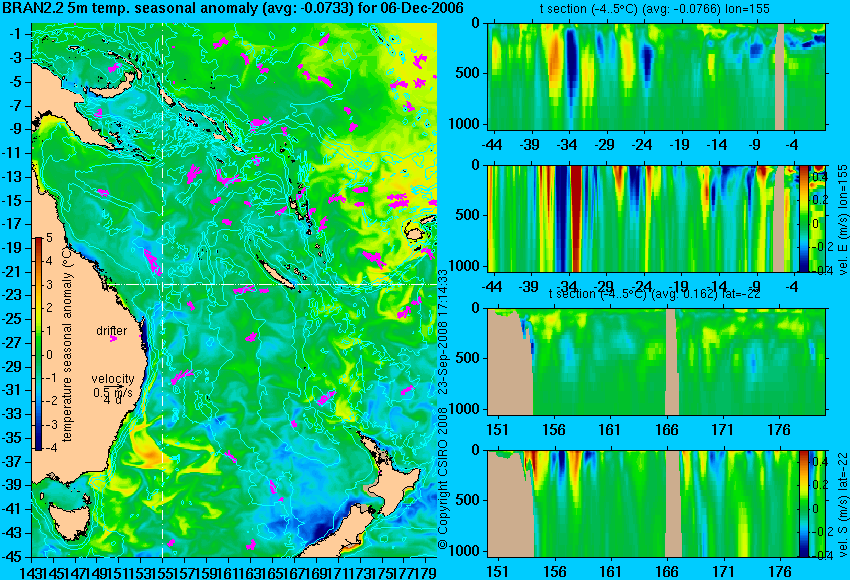850x580 pixels.
Task: Click the '-34' tick under the lon=155 temperature section
Action: [x=567, y=145]
